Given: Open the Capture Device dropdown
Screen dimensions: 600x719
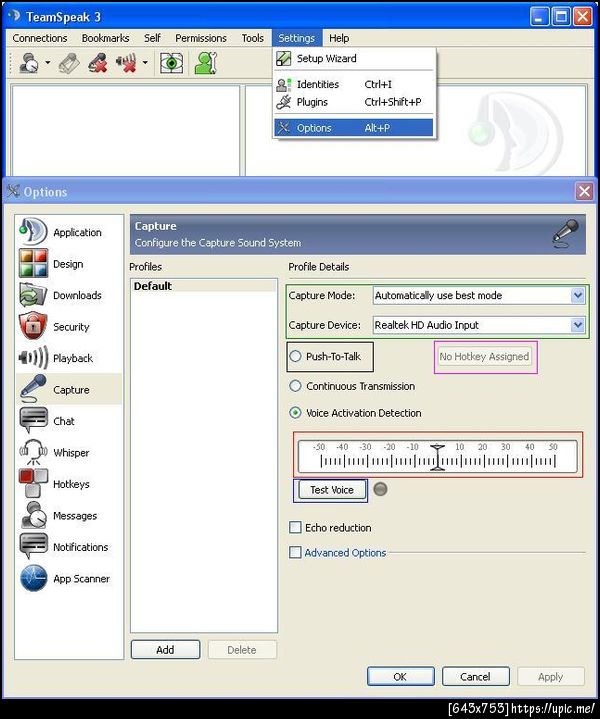Looking at the screenshot, I should 578,325.
